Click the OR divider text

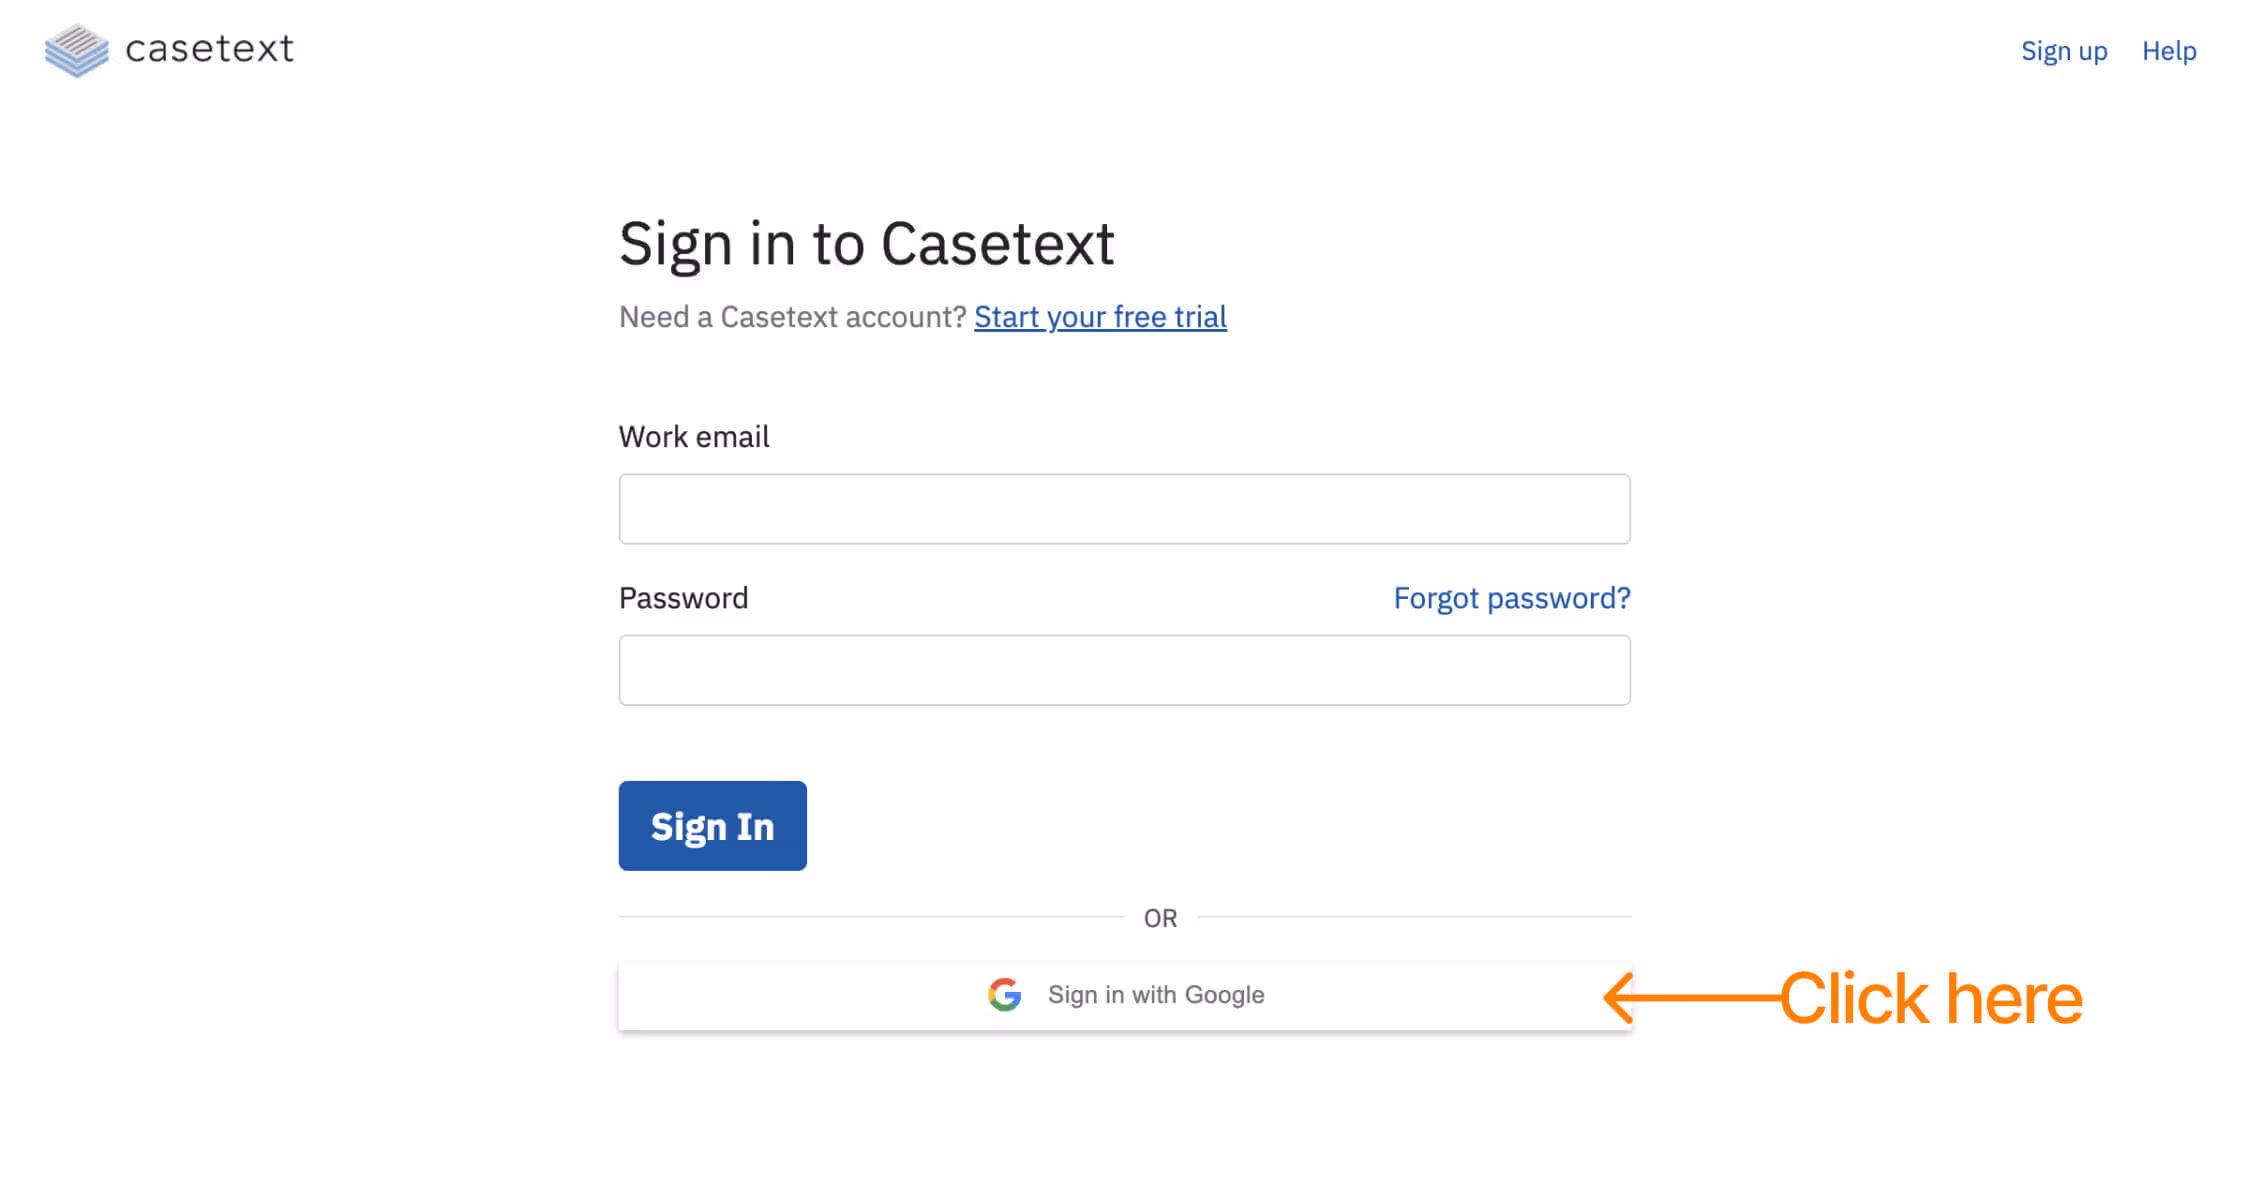tap(1161, 917)
